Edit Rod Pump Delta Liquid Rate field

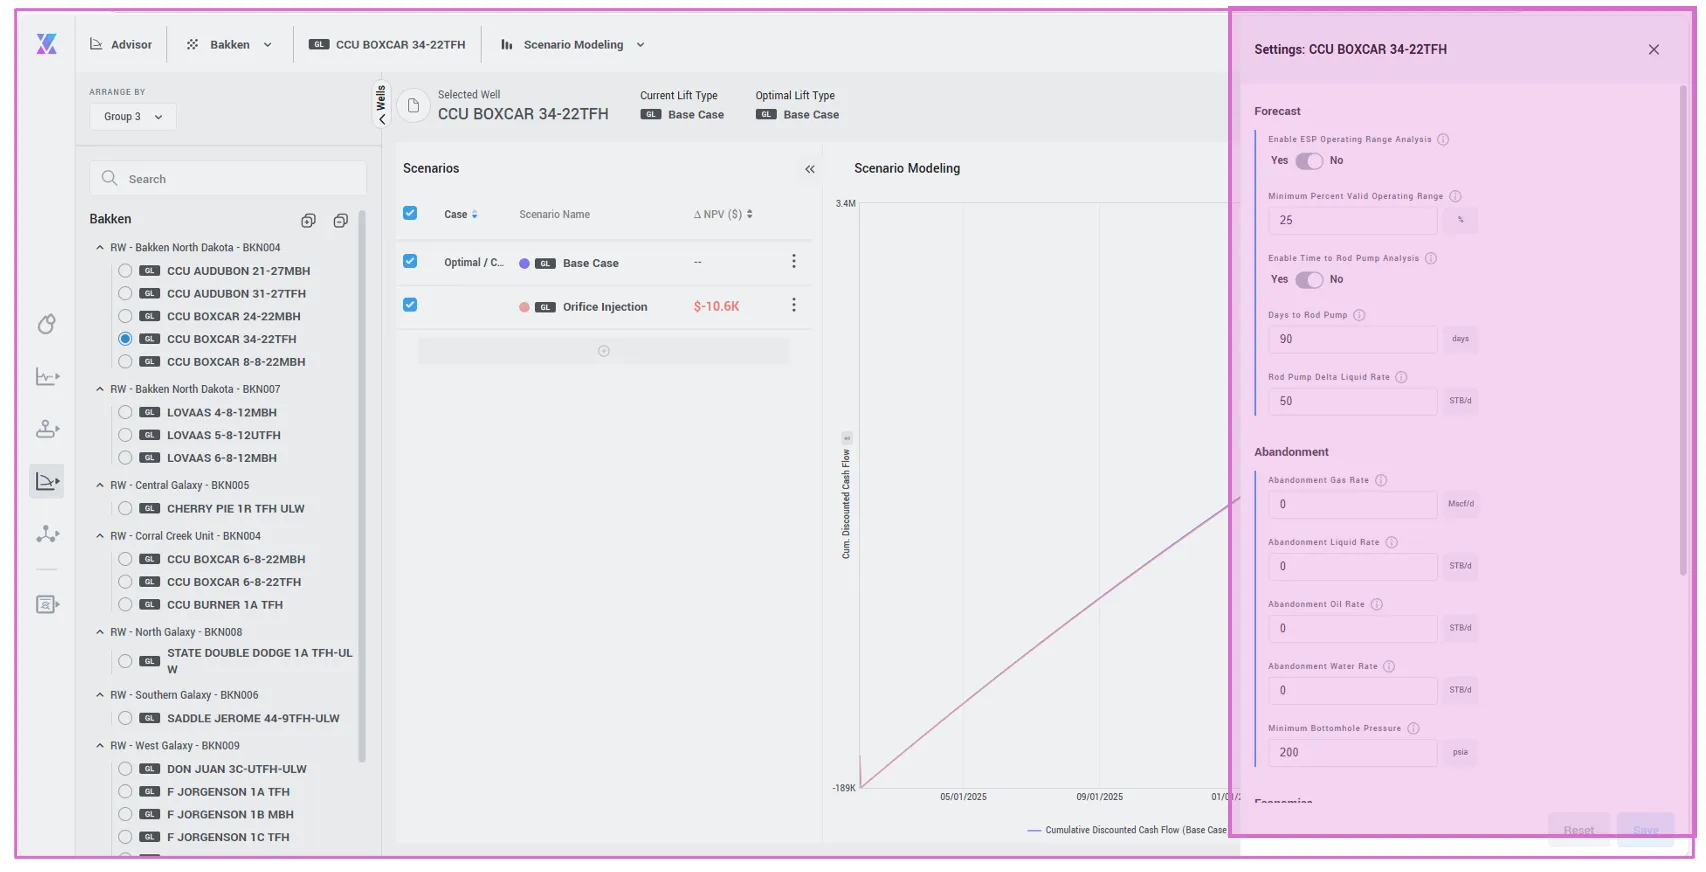pyautogui.click(x=1352, y=401)
